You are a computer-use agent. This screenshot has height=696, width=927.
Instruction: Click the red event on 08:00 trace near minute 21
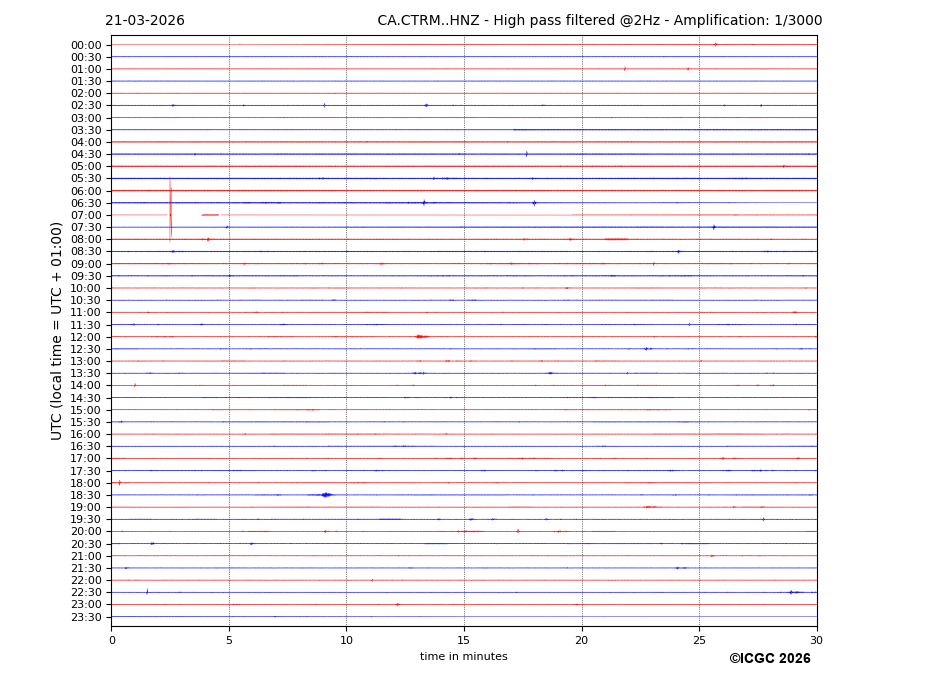tap(616, 239)
